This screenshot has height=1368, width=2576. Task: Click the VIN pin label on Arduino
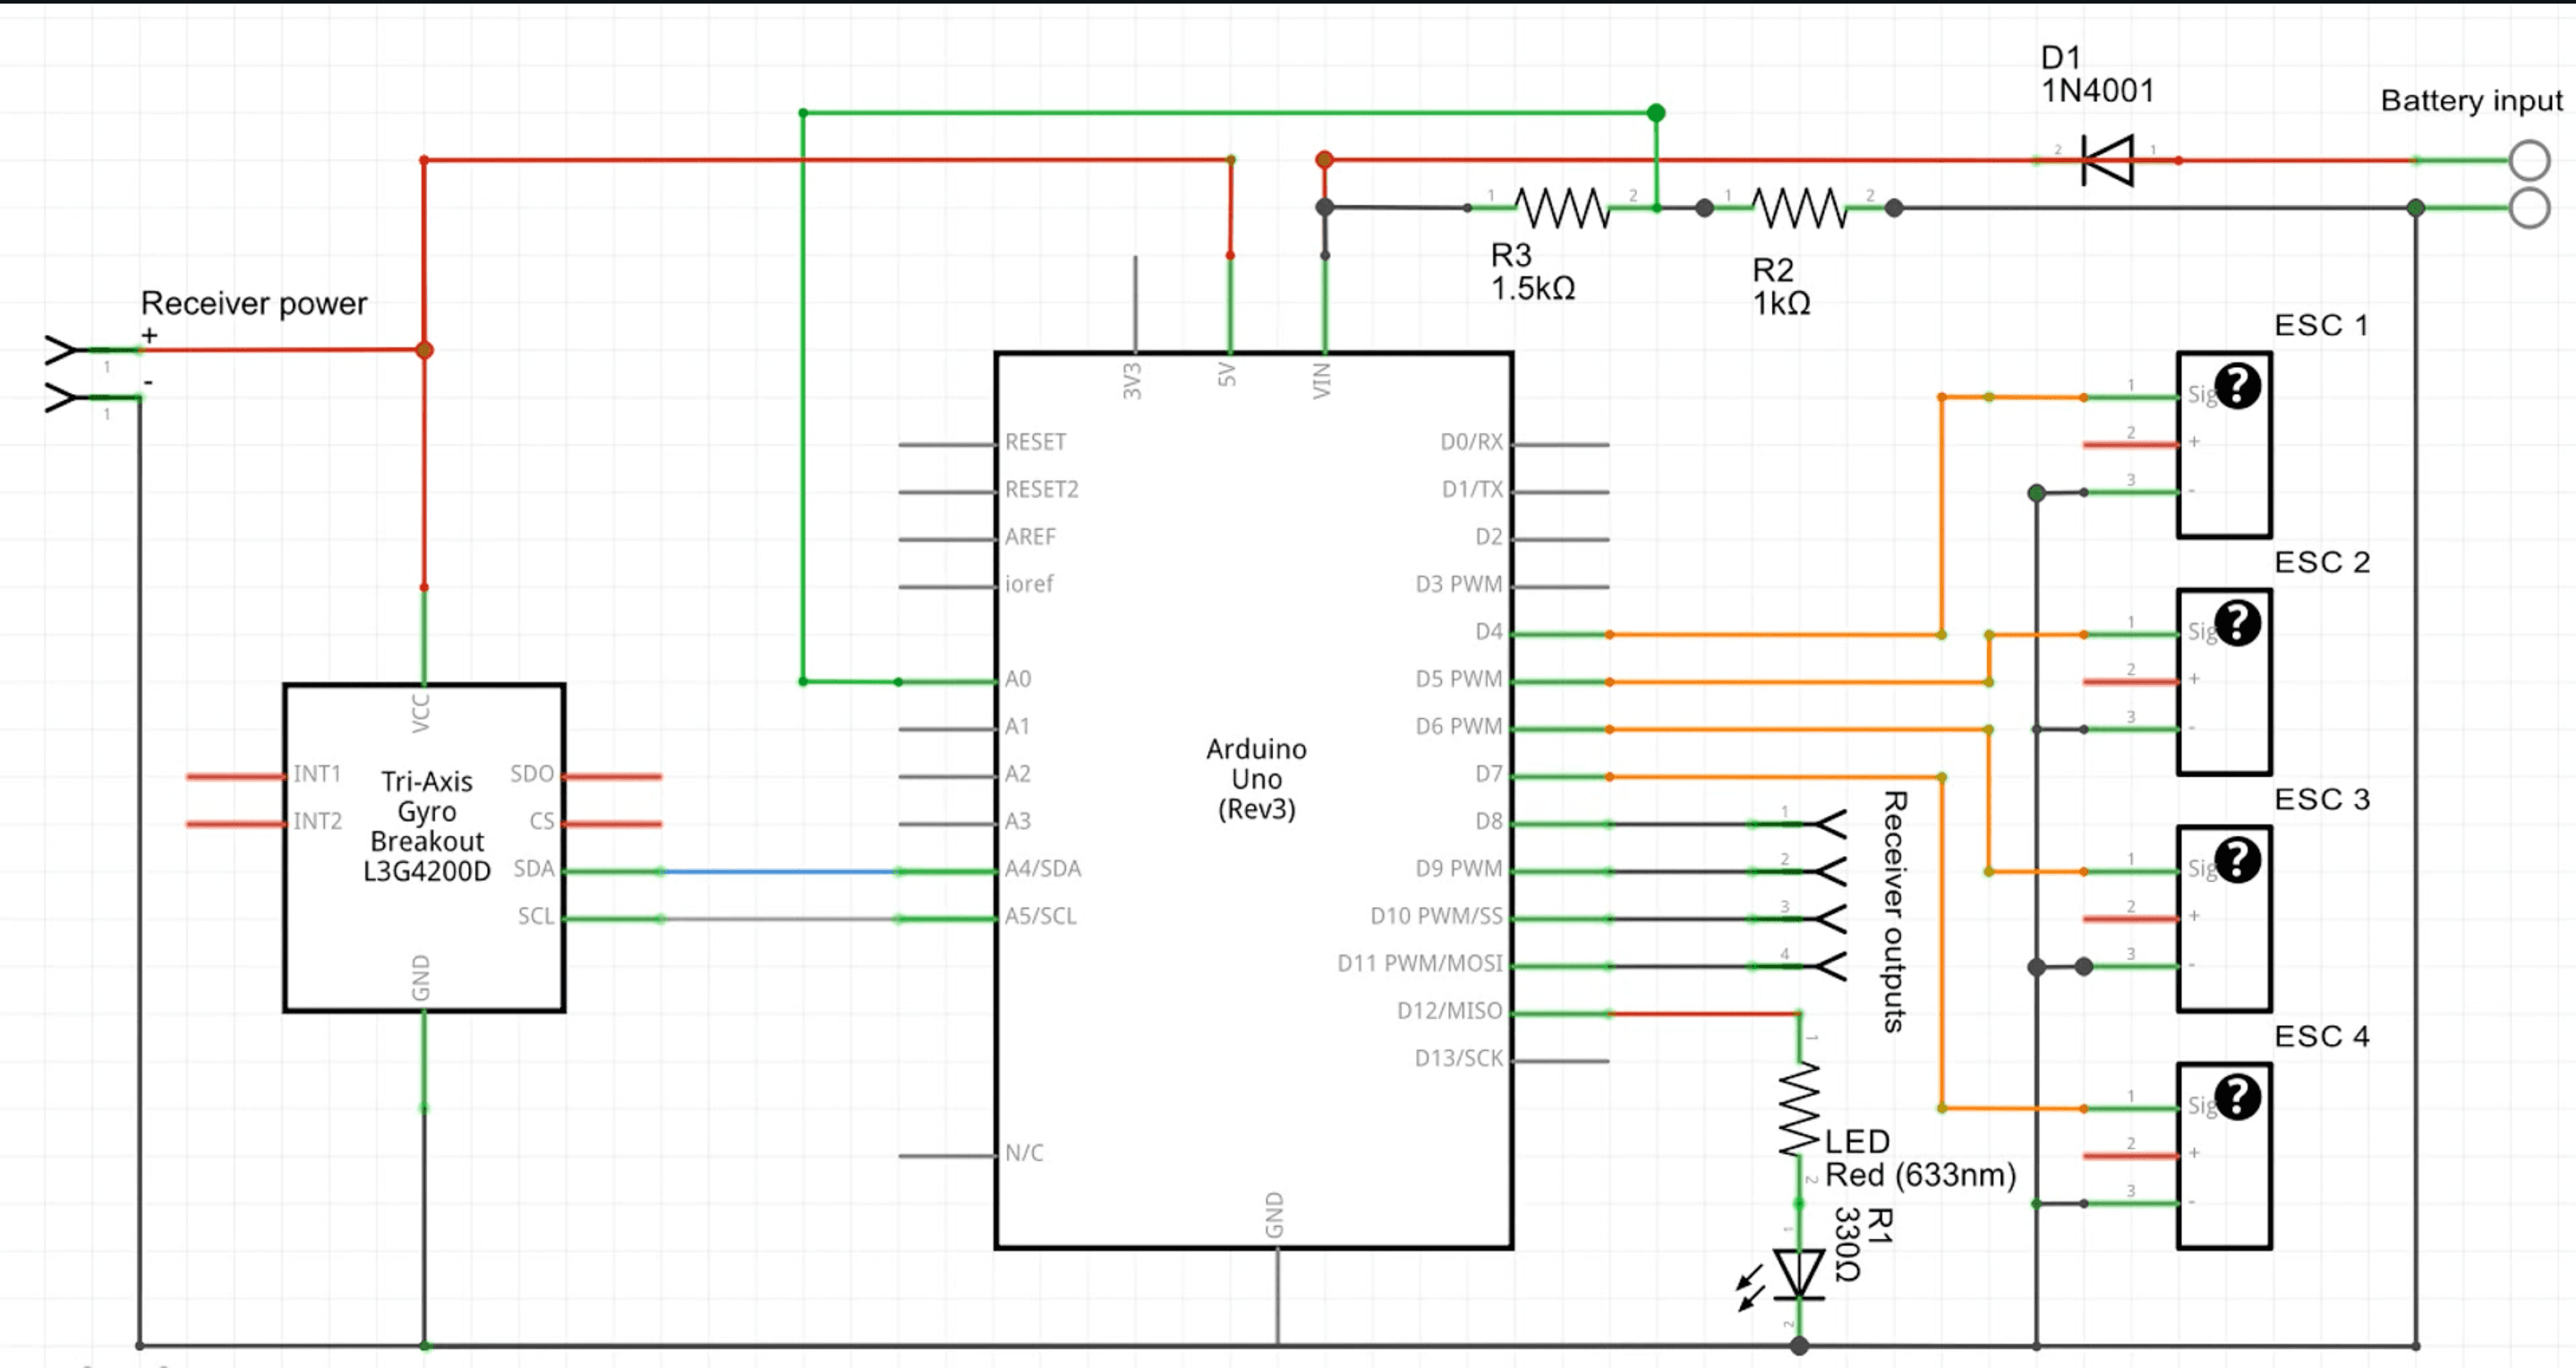point(1322,381)
